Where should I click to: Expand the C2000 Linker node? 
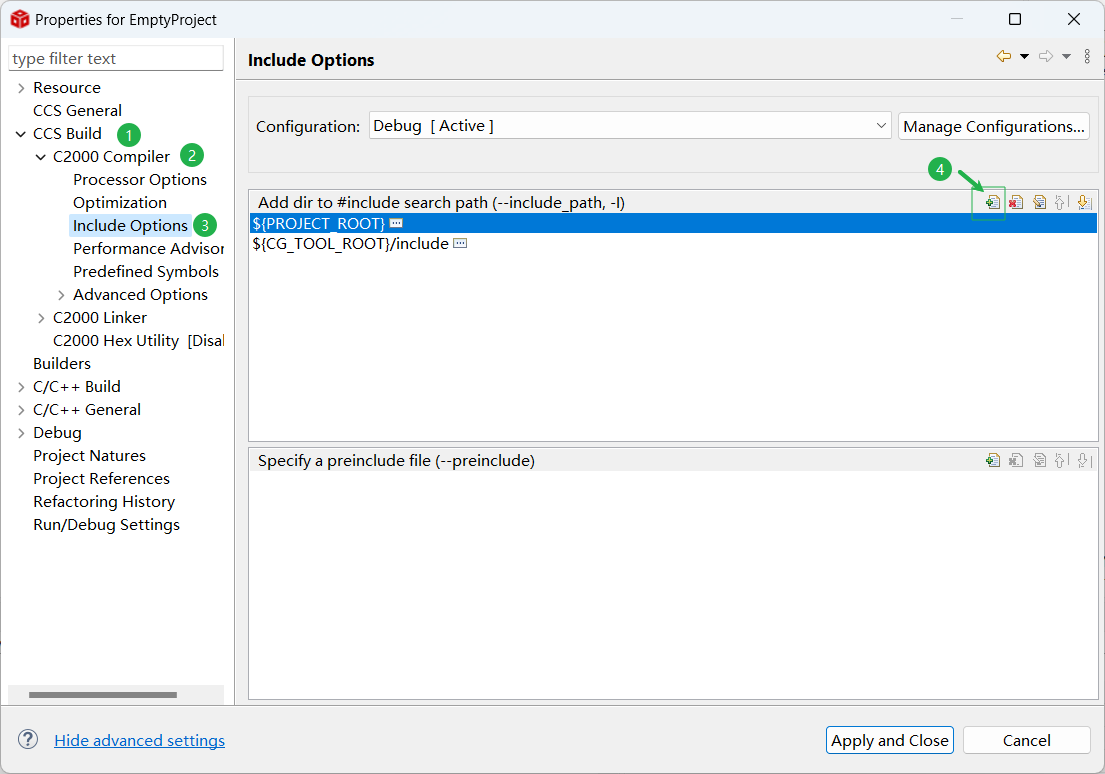click(41, 318)
